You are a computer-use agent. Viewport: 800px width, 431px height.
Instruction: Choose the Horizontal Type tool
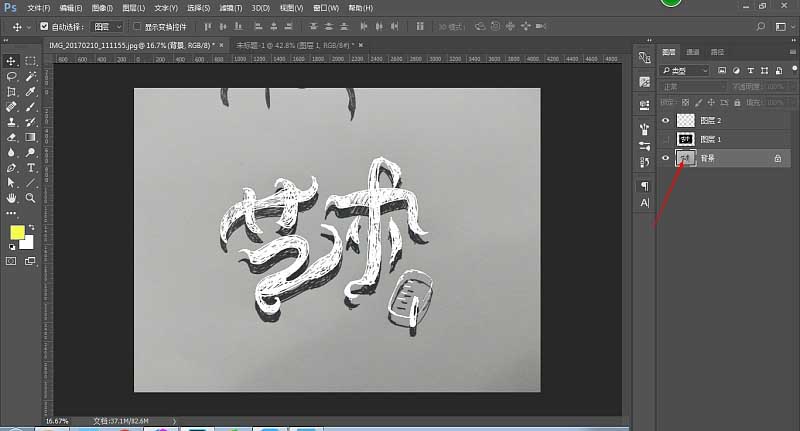[x=31, y=168]
